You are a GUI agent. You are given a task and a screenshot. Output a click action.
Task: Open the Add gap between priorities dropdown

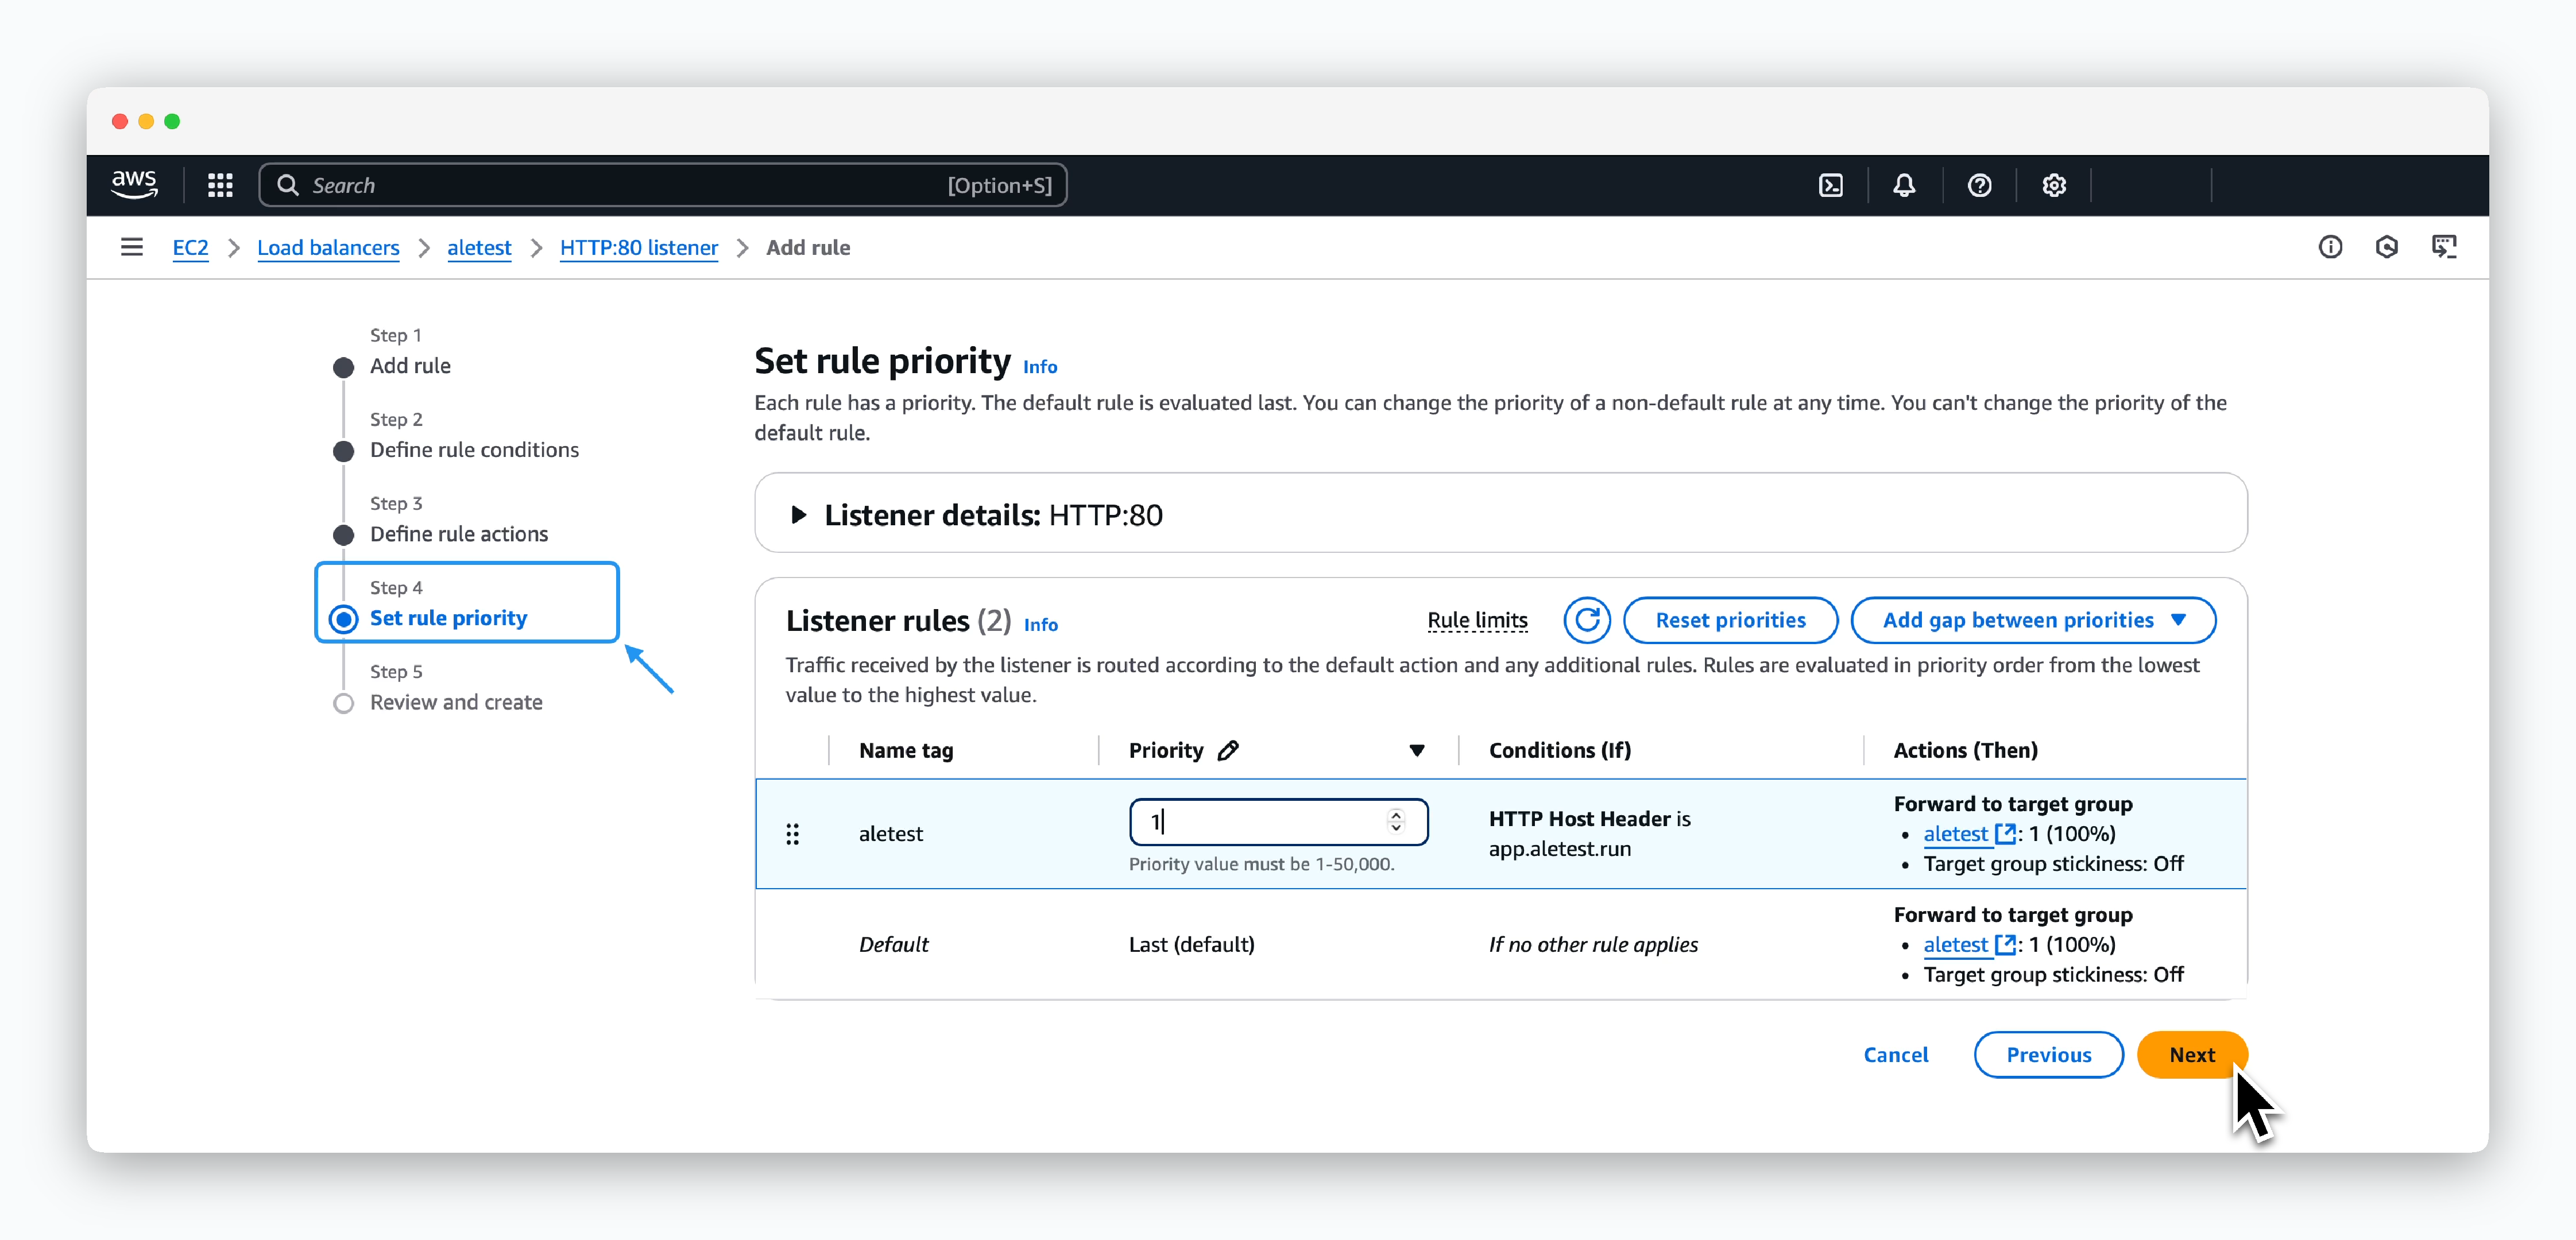(x=2033, y=620)
